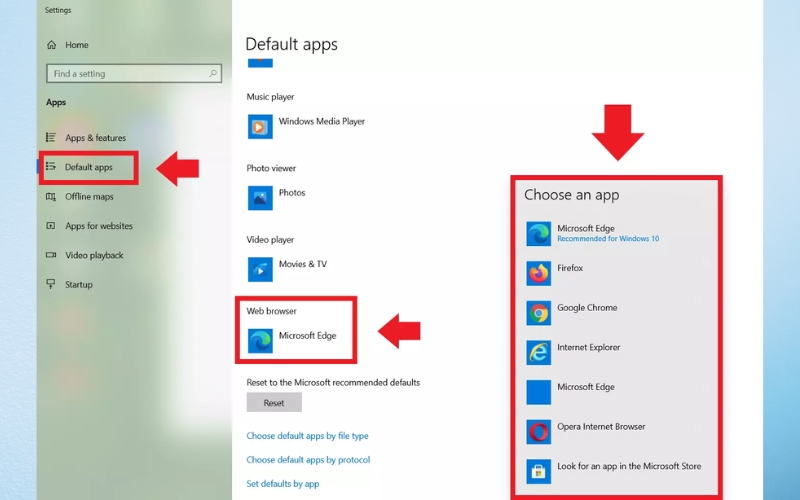Select the Google Chrome icon

(539, 313)
